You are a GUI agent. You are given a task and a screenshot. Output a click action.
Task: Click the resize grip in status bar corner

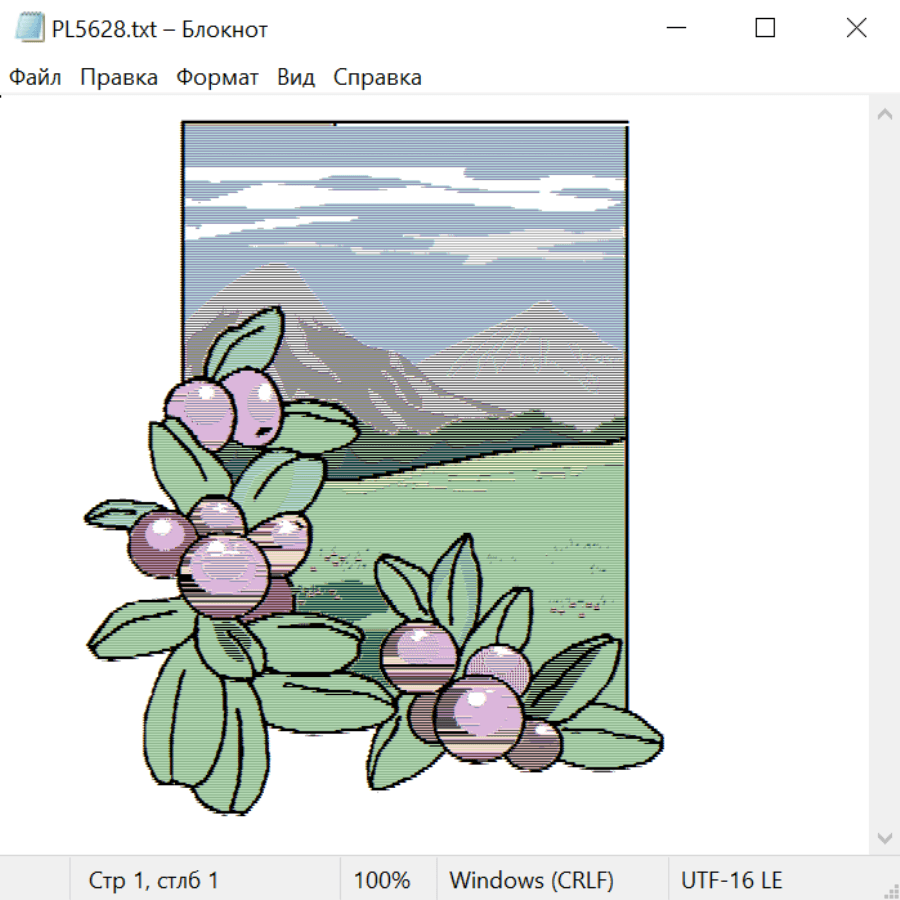(x=891, y=891)
